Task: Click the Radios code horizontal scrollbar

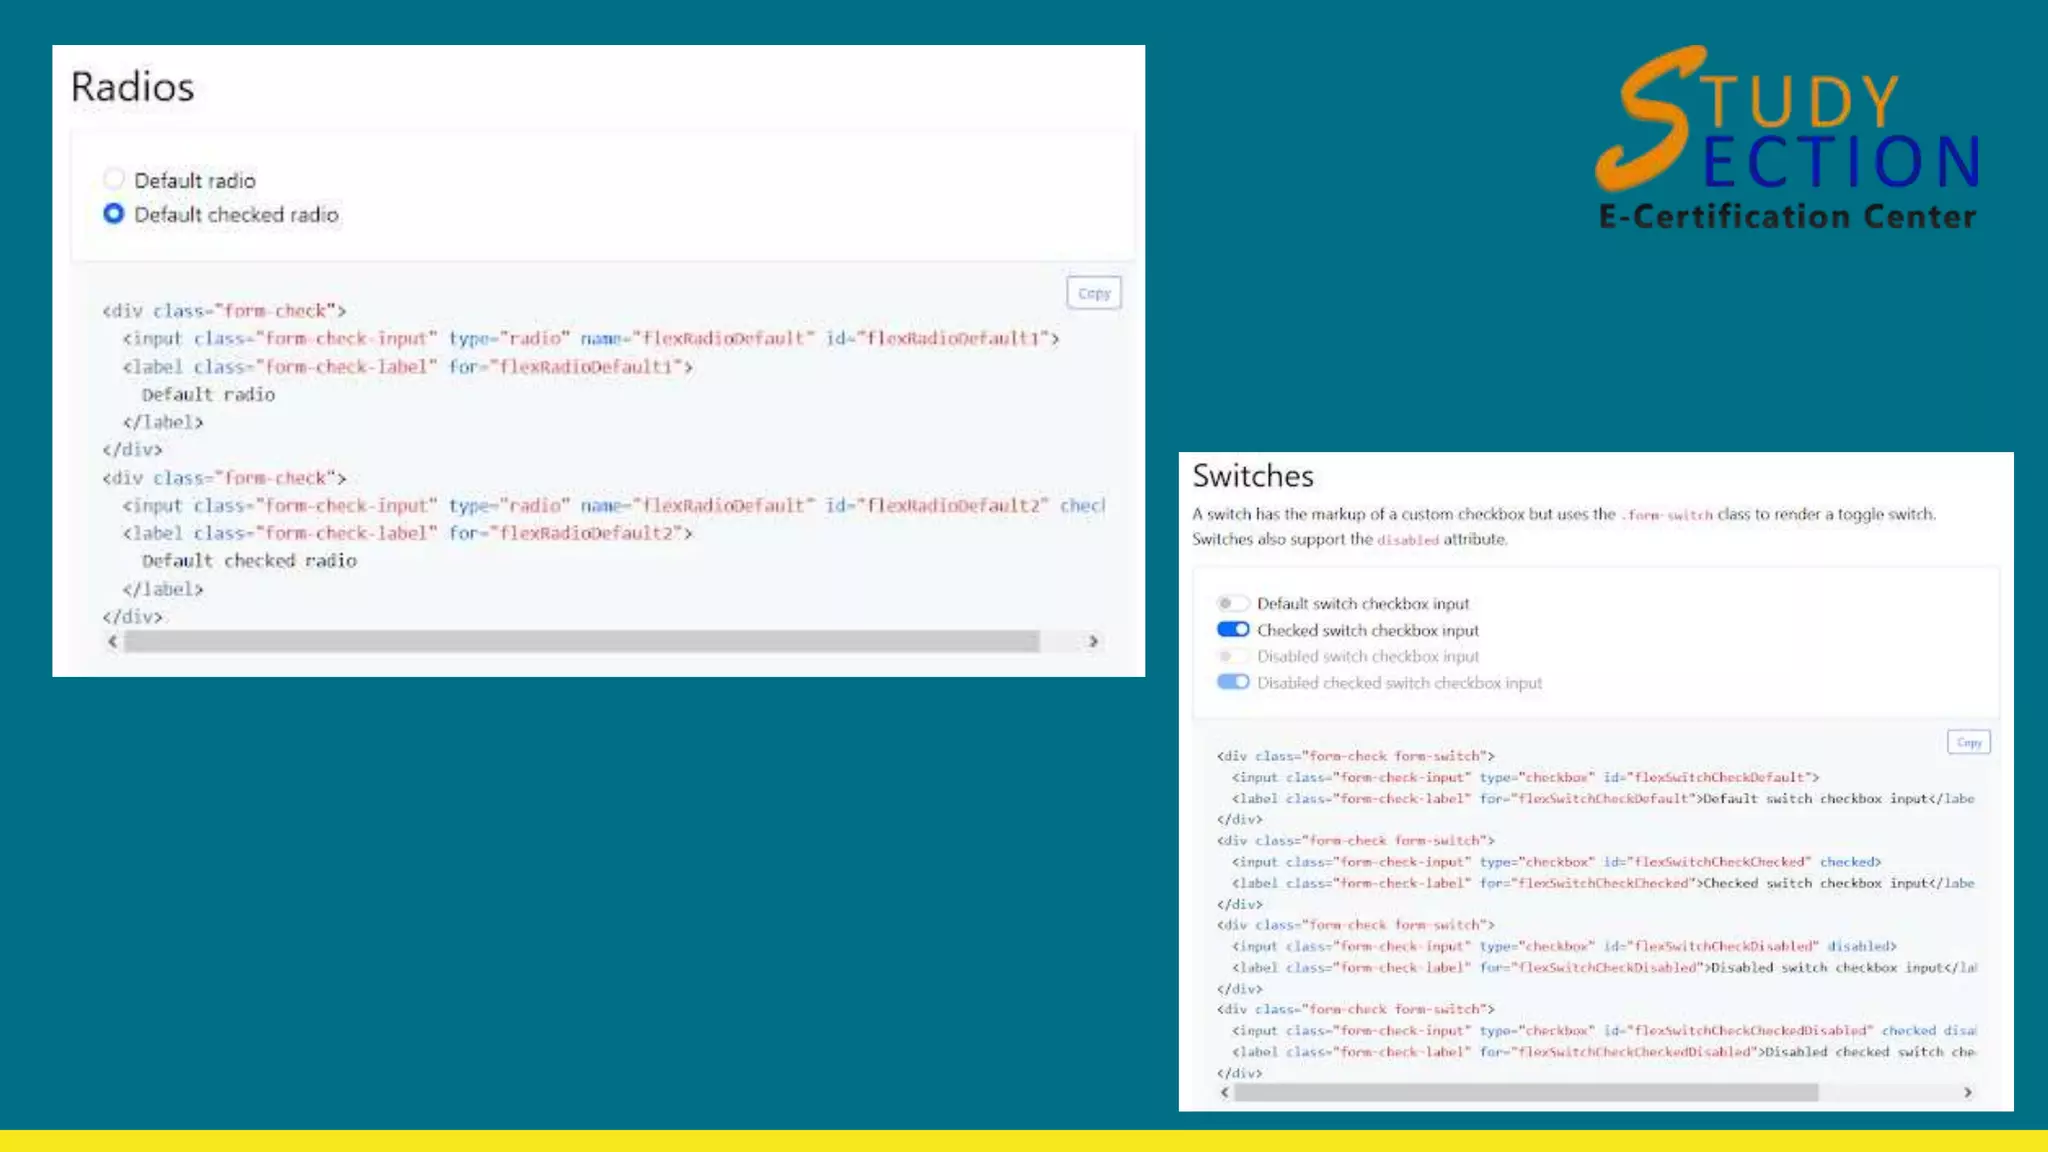Action: coord(580,641)
